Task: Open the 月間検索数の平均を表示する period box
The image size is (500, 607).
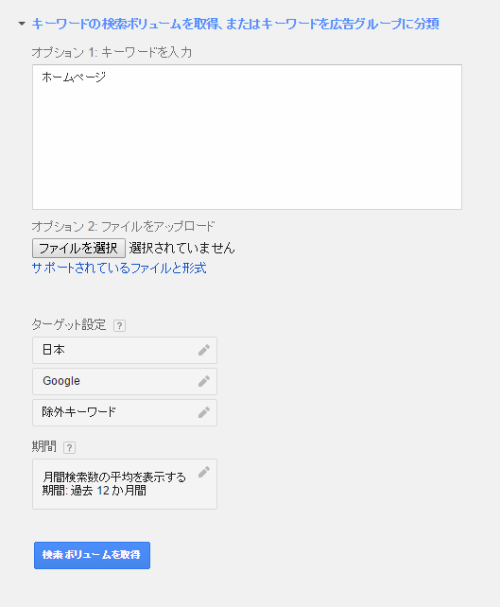Action: 125,484
